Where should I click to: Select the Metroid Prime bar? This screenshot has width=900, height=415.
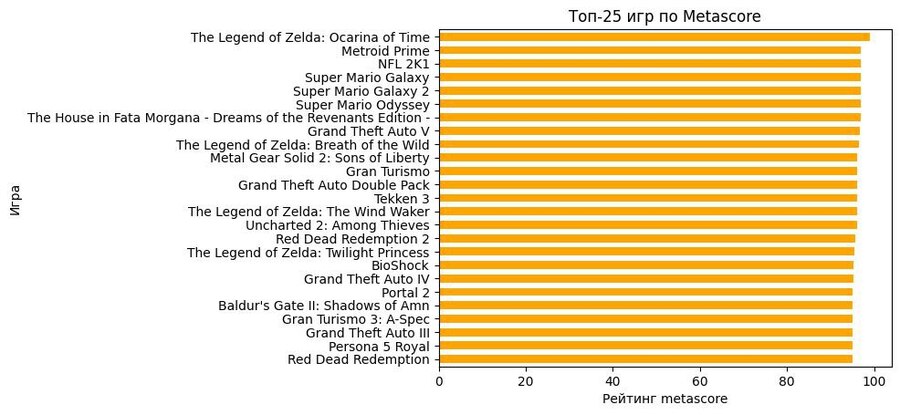pos(650,50)
